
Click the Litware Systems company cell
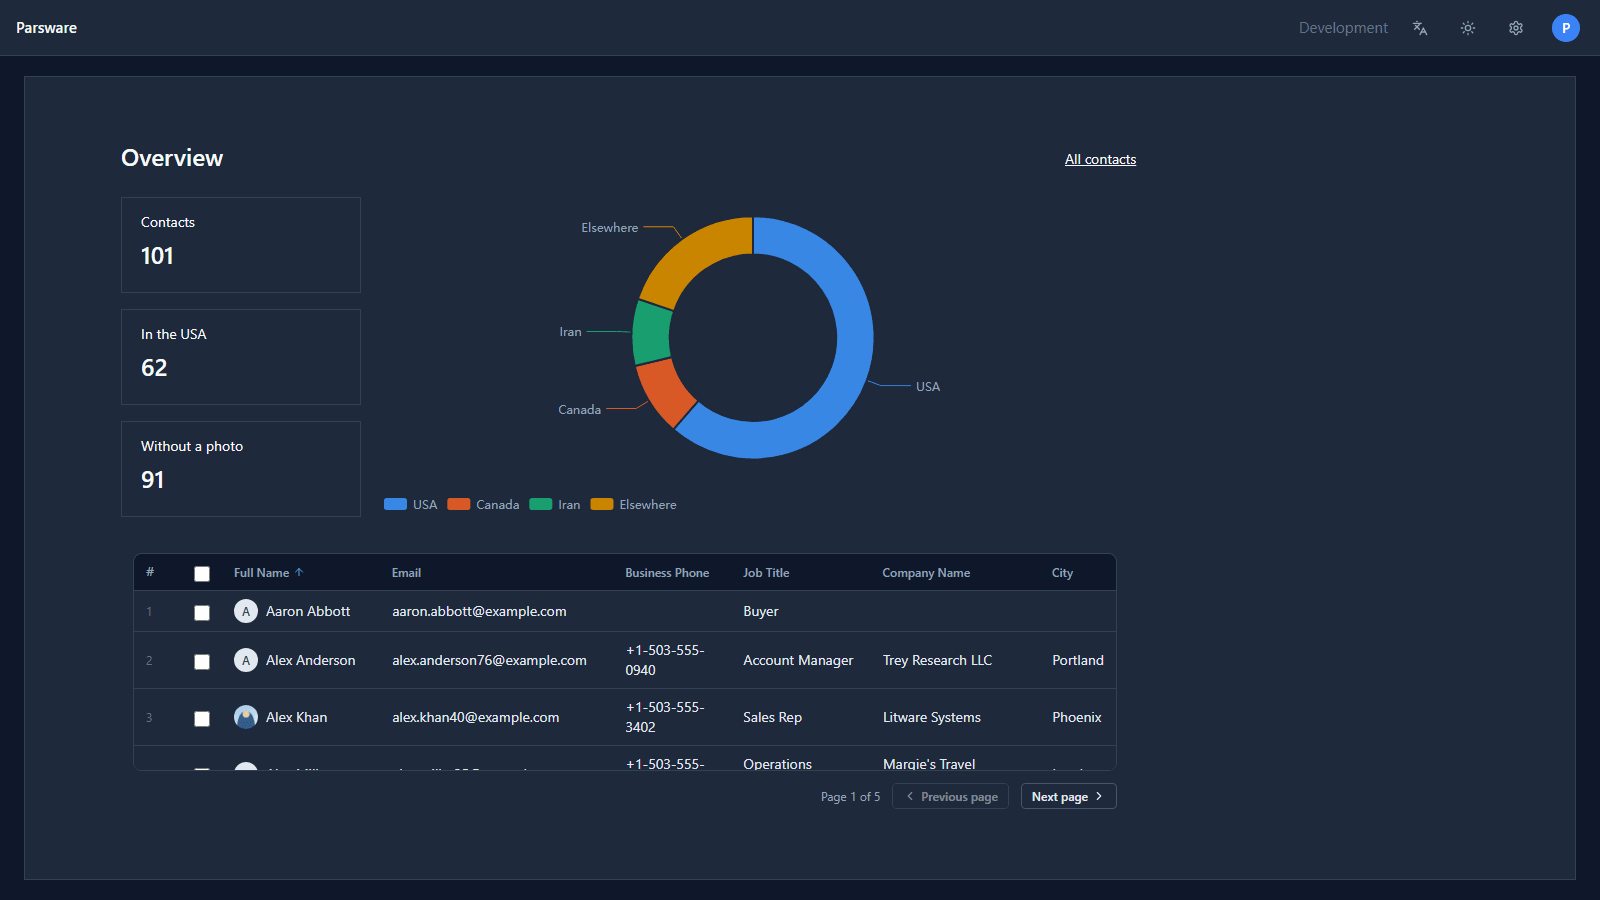pyautogui.click(x=932, y=717)
